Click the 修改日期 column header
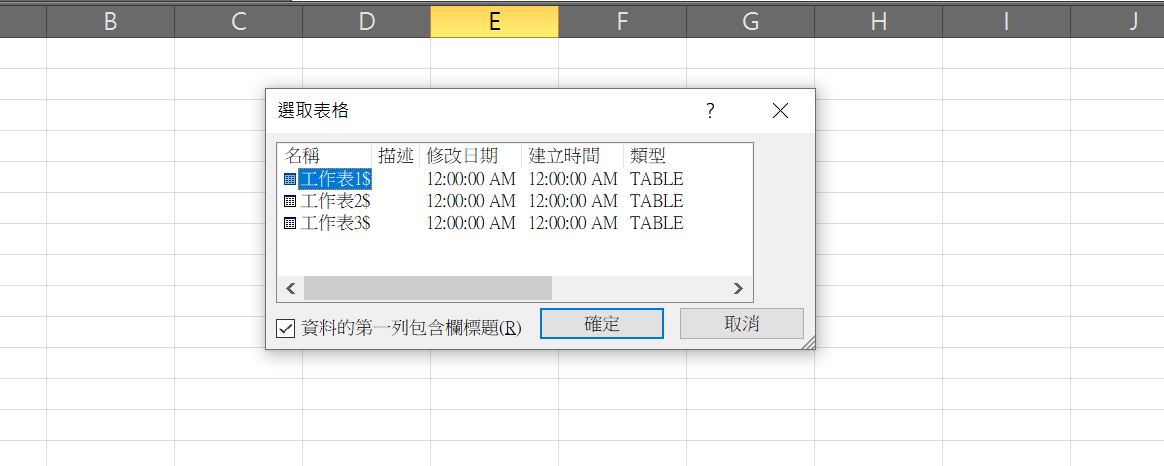The width and height of the screenshot is (1164, 466). tap(471, 156)
